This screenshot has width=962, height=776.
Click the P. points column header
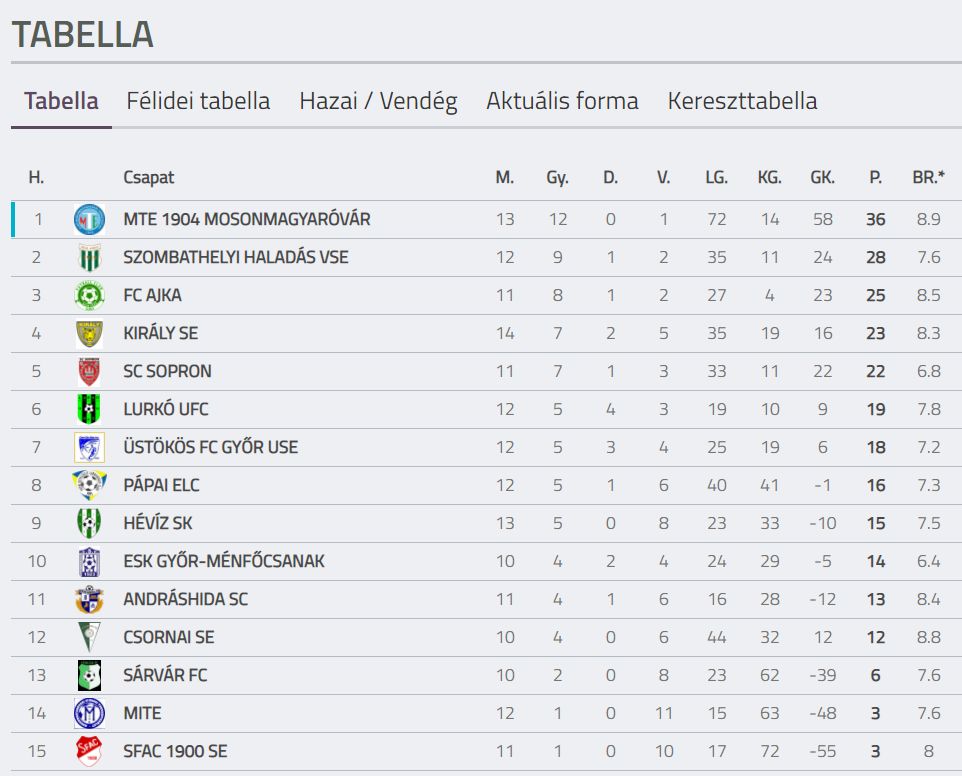(x=875, y=178)
